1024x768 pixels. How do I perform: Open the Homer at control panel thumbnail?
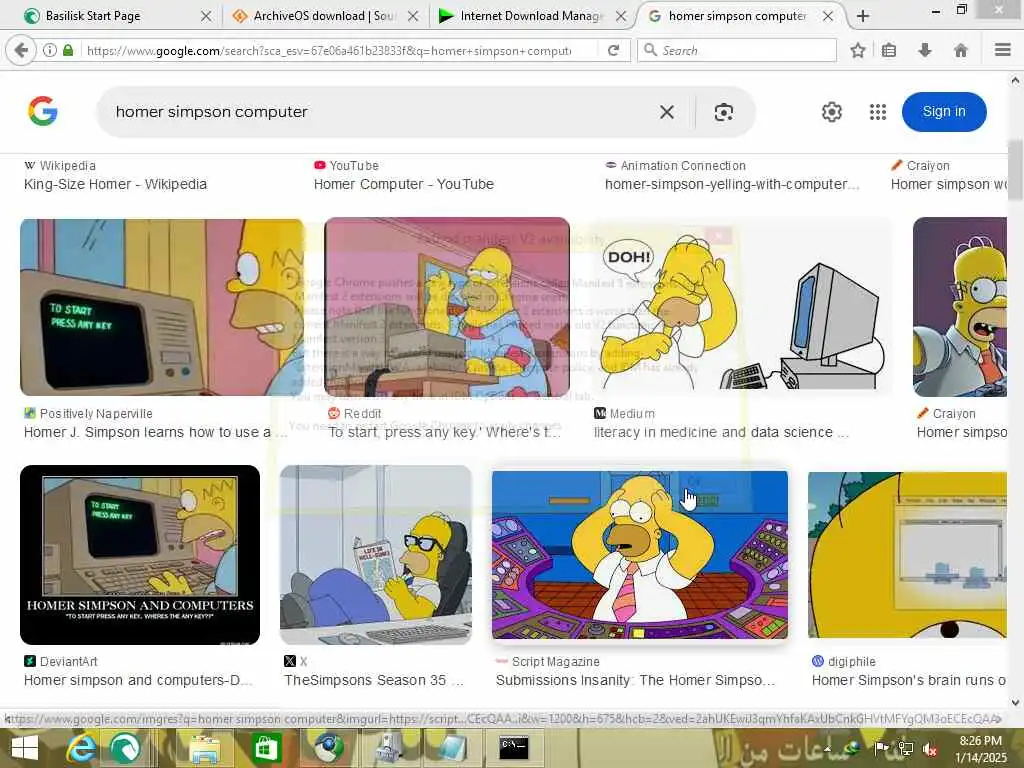[640, 555]
